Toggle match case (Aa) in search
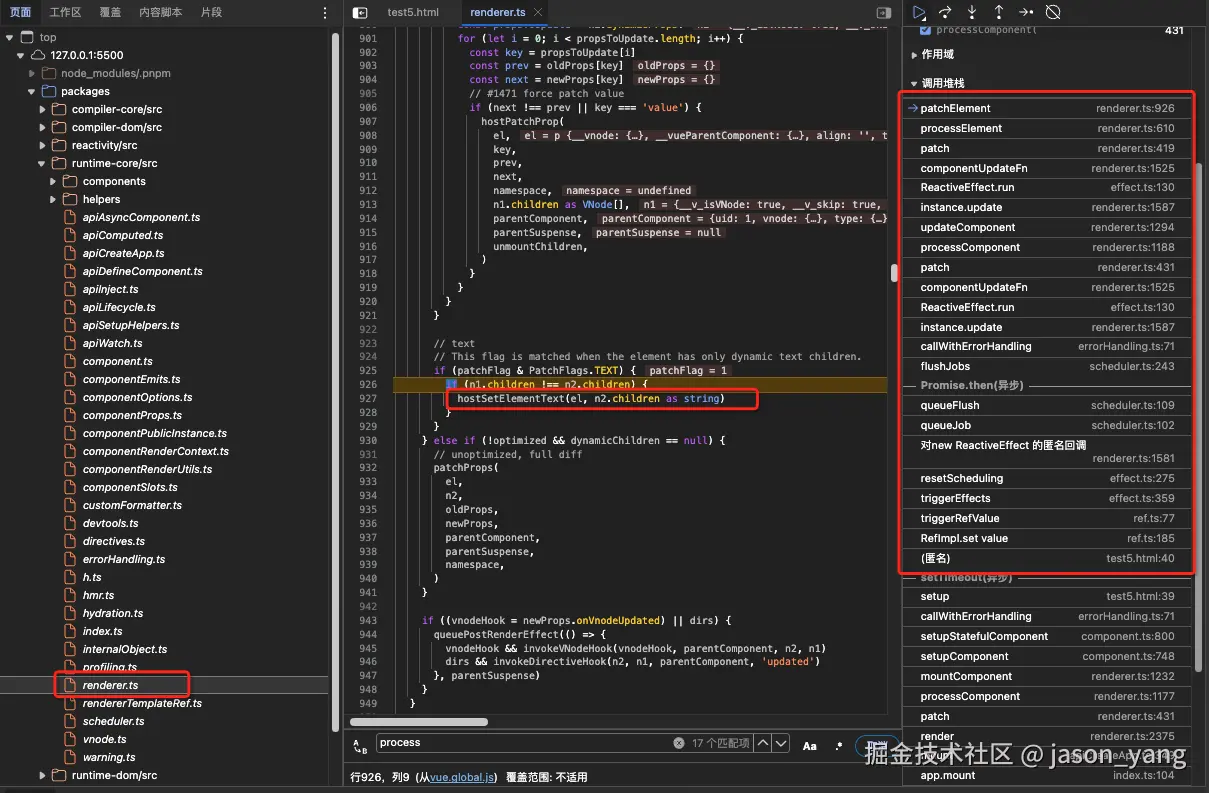 [810, 745]
